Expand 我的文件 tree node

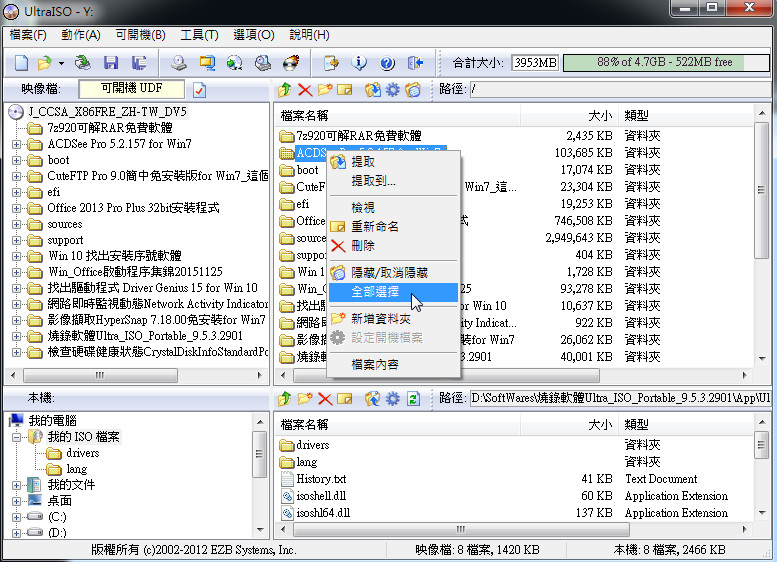tap(16, 486)
